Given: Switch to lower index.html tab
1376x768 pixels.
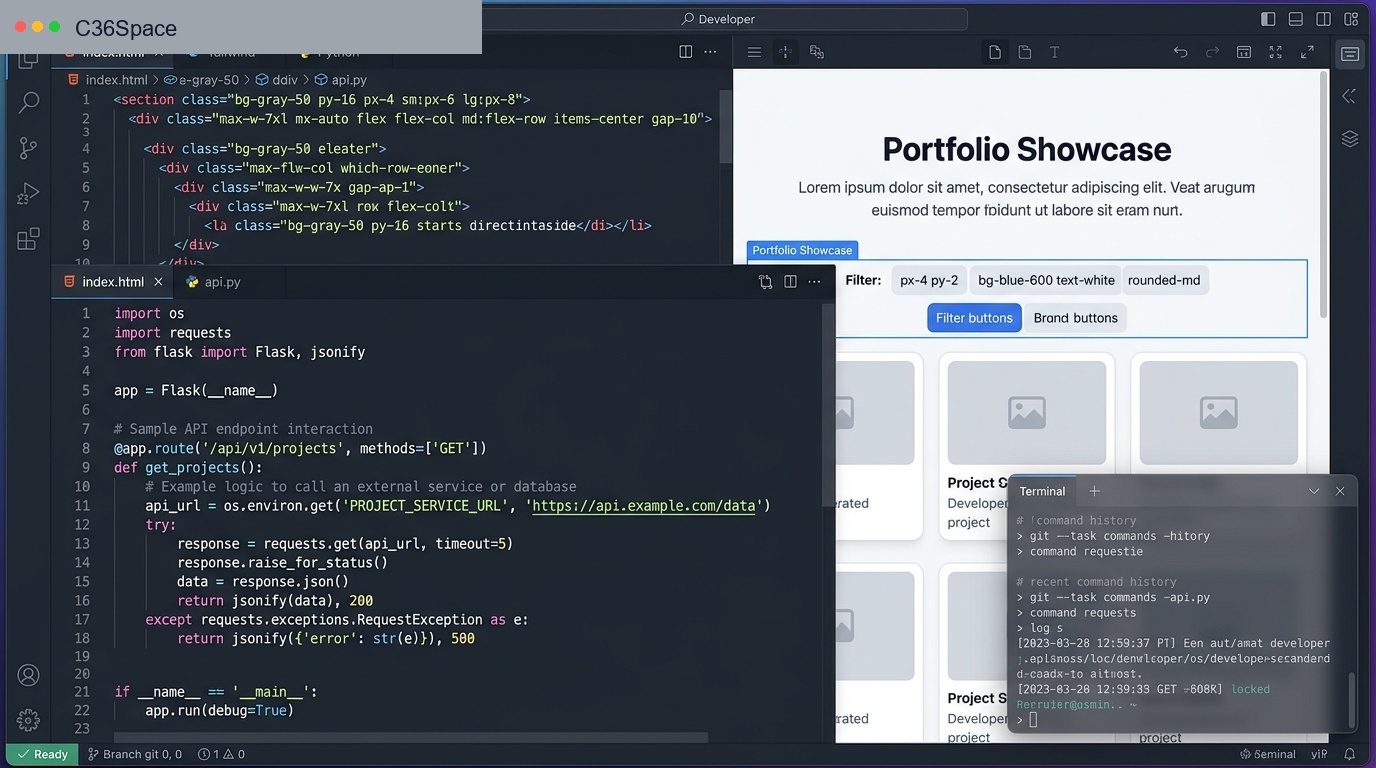Looking at the screenshot, I should pos(113,282).
